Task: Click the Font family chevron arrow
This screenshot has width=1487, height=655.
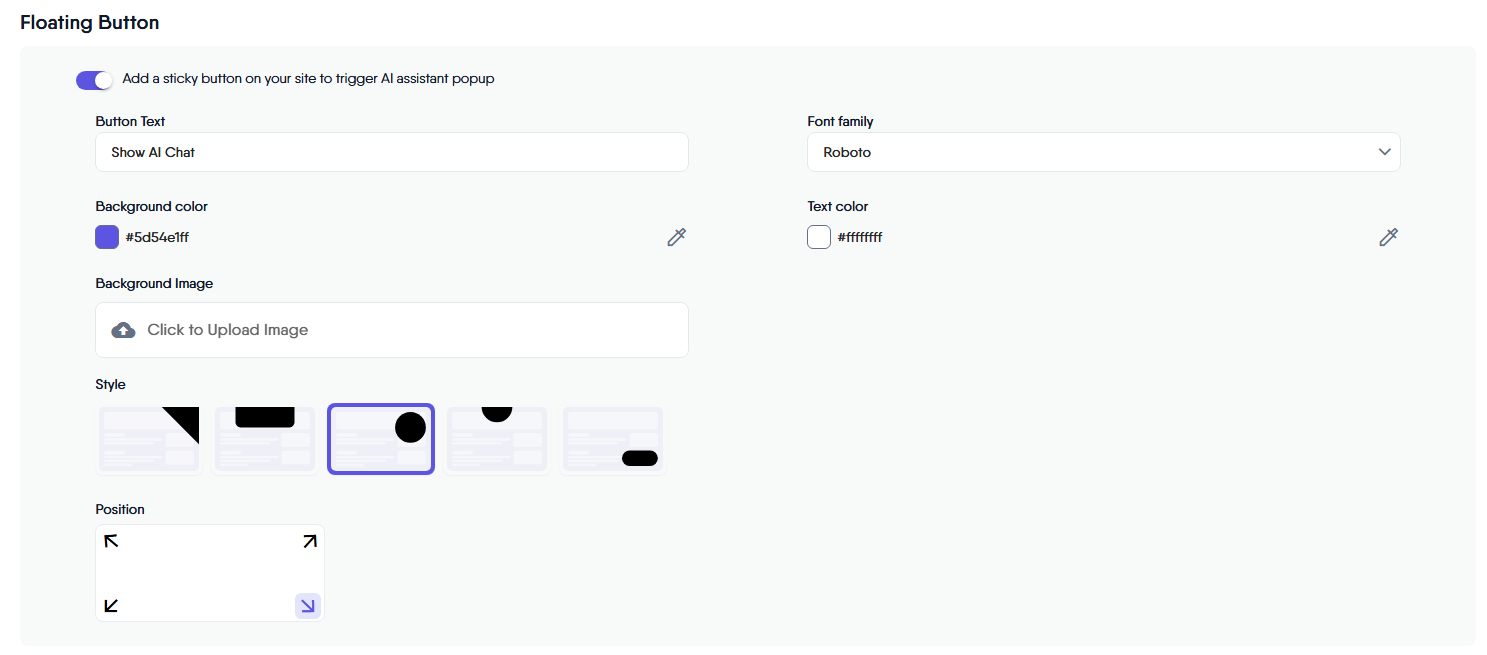Action: (1384, 152)
